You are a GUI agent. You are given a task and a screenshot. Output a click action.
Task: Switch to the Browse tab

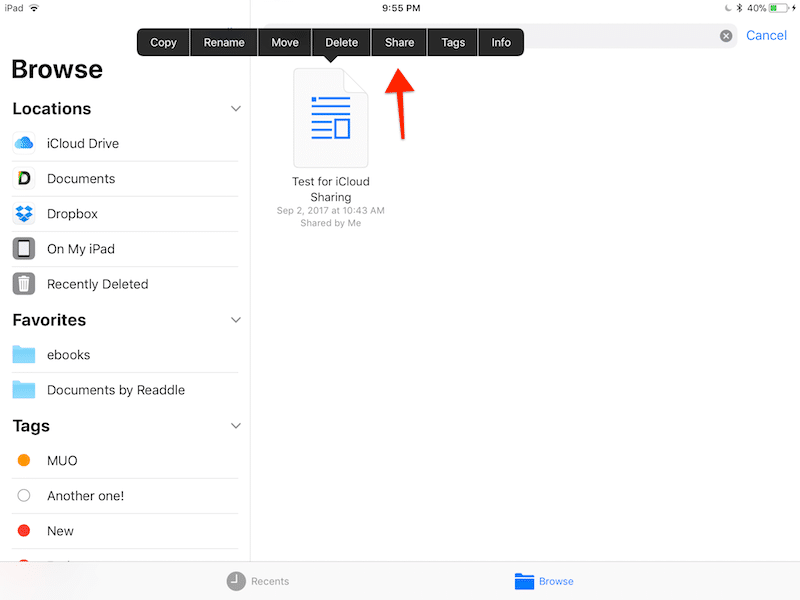[x=544, y=581]
